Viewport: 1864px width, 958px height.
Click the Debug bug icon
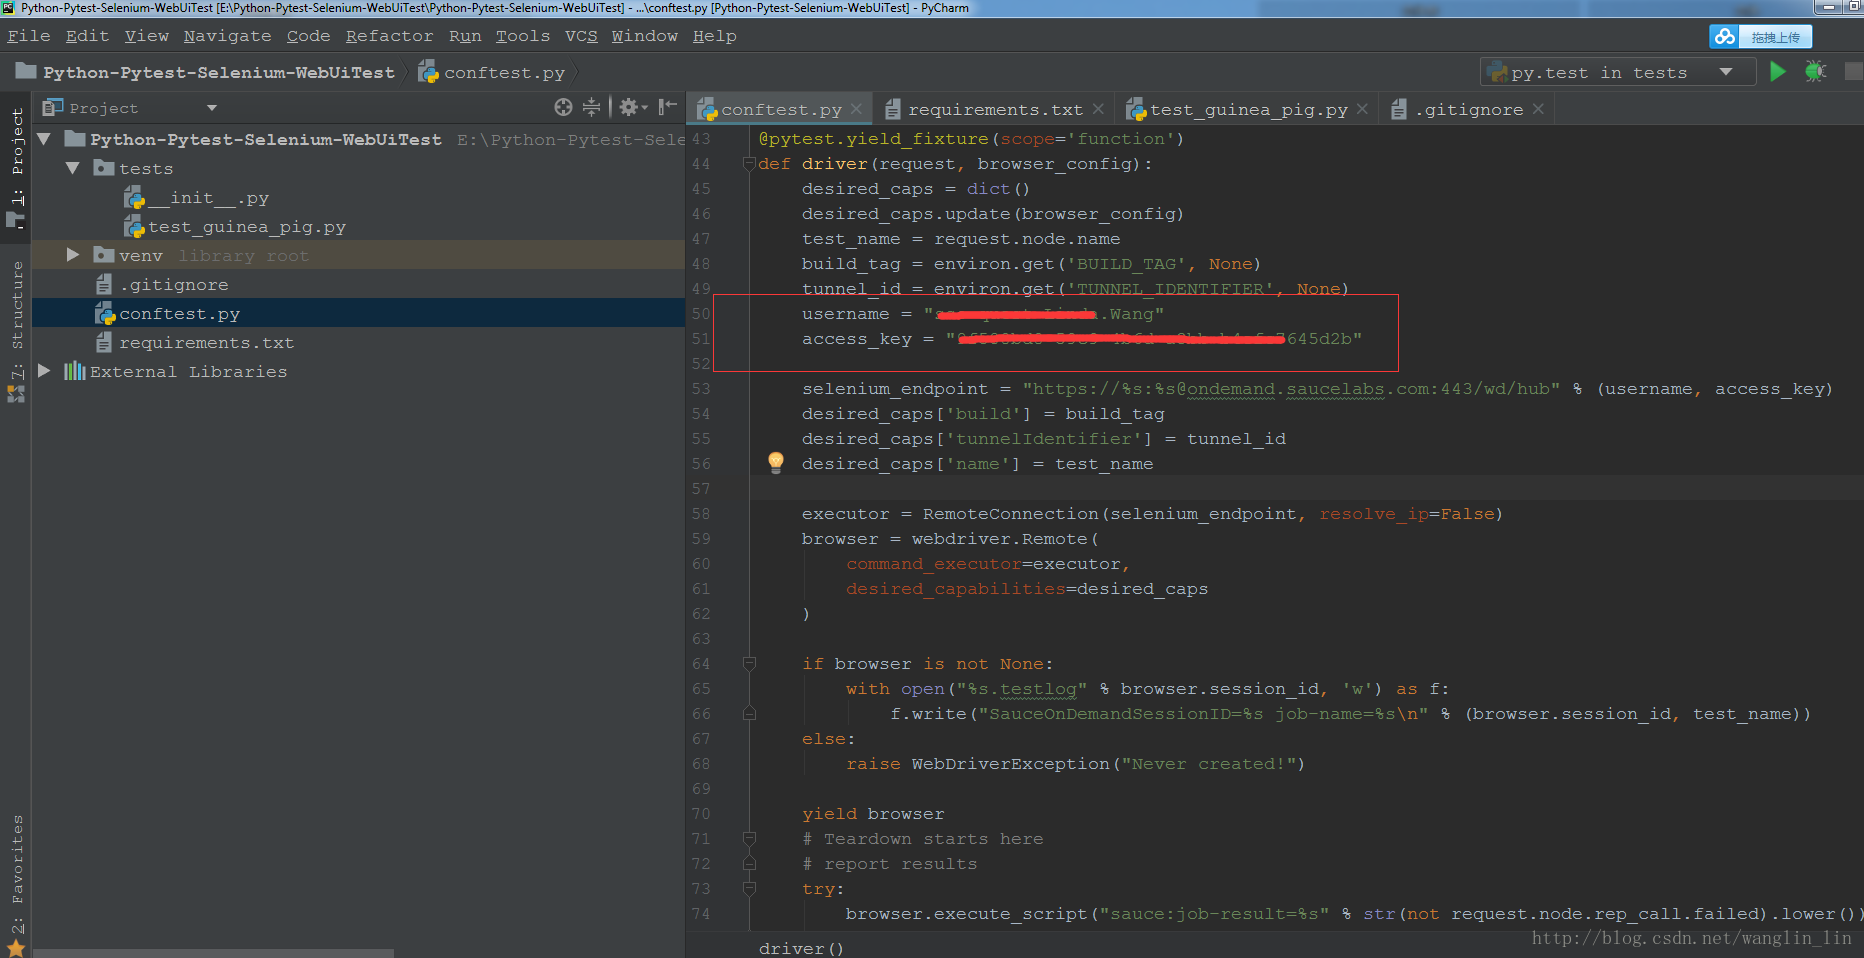[1815, 72]
